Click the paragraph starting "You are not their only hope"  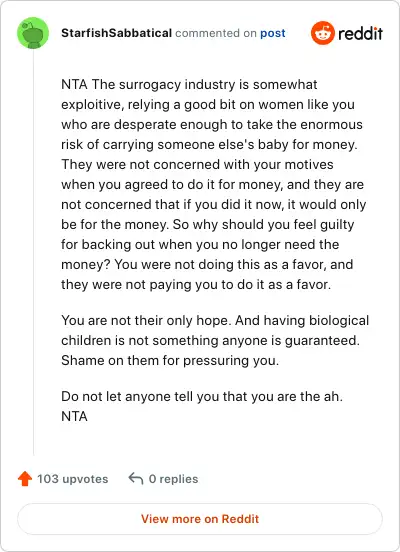(x=215, y=340)
